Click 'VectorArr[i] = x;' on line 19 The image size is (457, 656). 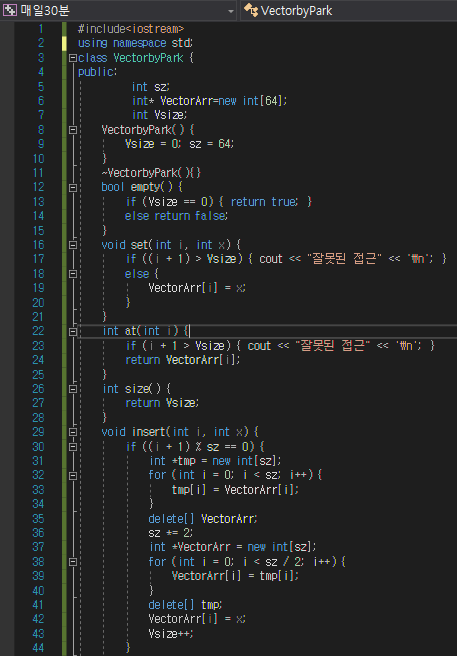[198, 288]
